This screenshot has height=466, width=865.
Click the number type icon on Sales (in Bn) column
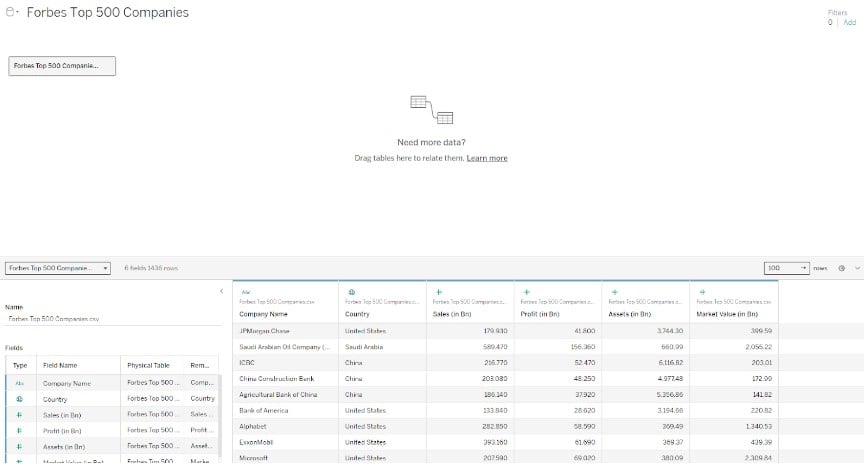point(439,292)
